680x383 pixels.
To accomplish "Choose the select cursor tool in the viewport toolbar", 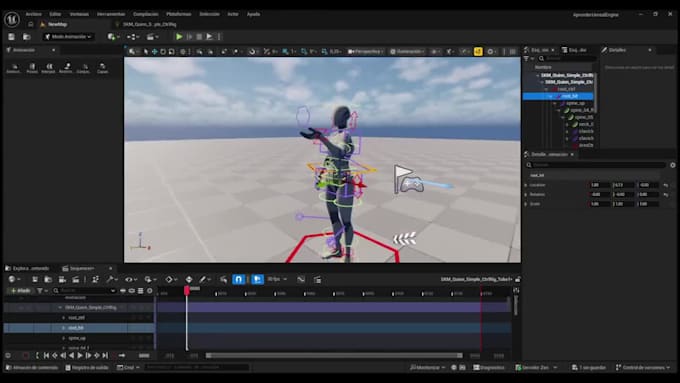I will pyautogui.click(x=146, y=52).
